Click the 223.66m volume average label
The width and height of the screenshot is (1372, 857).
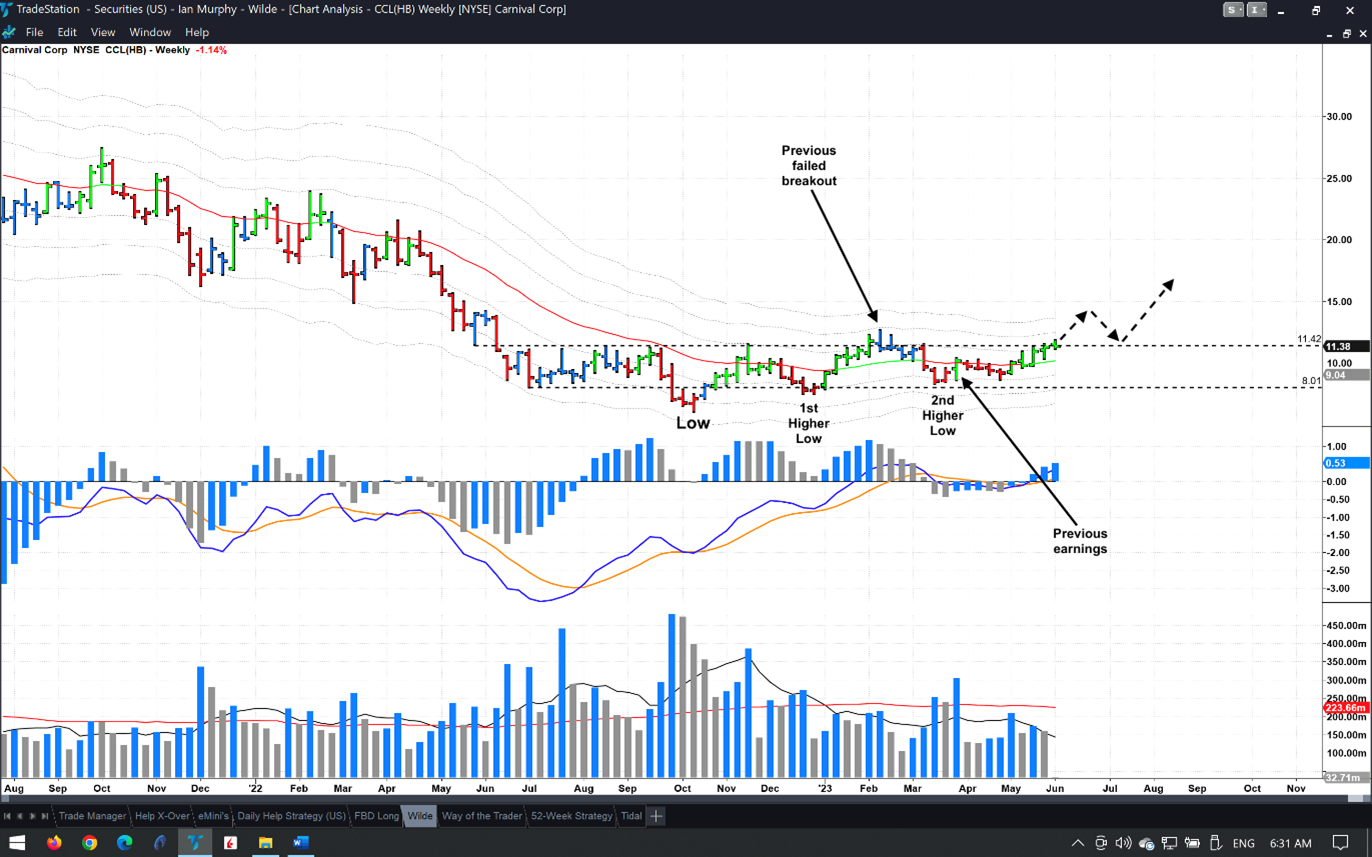(x=1346, y=708)
